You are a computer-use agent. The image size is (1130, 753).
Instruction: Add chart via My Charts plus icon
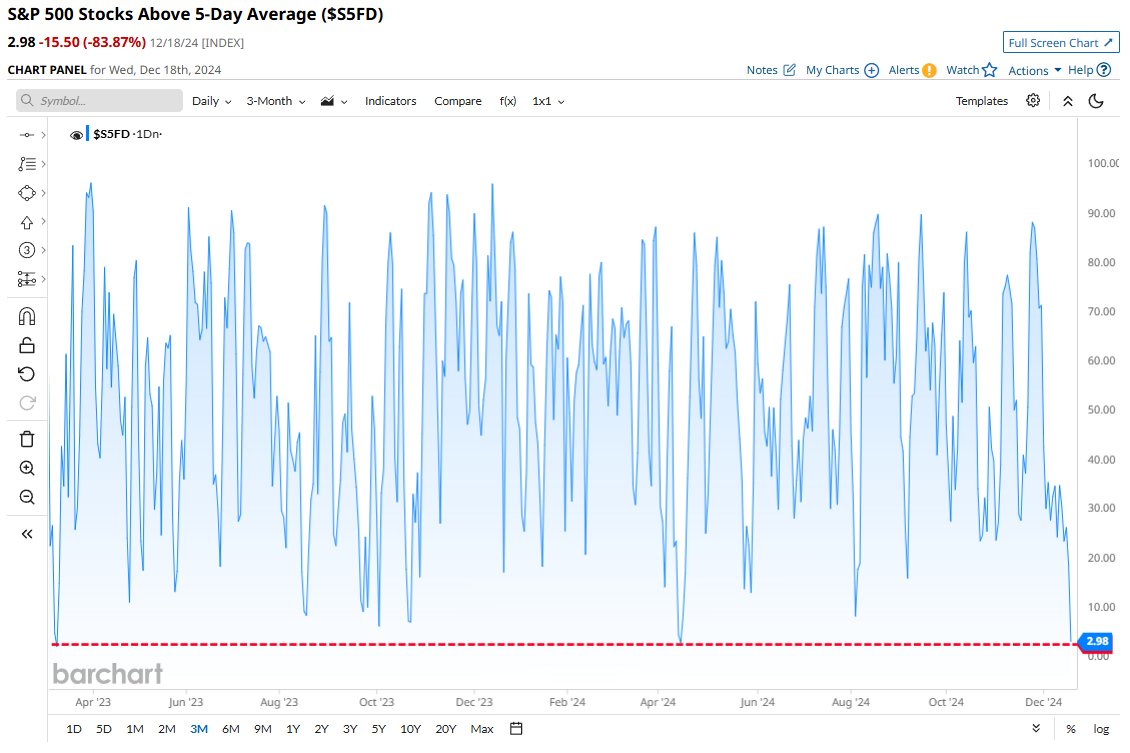pos(871,70)
